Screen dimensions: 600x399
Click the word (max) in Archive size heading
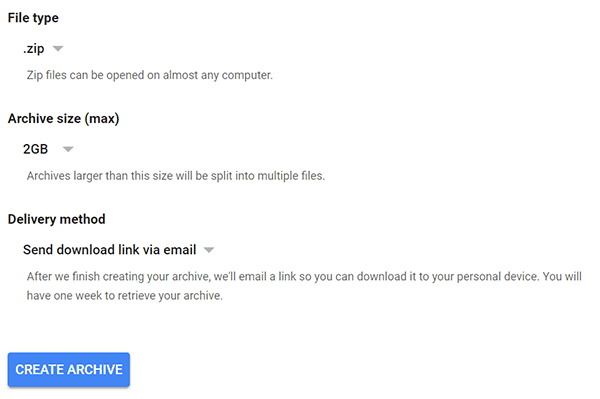click(x=102, y=119)
